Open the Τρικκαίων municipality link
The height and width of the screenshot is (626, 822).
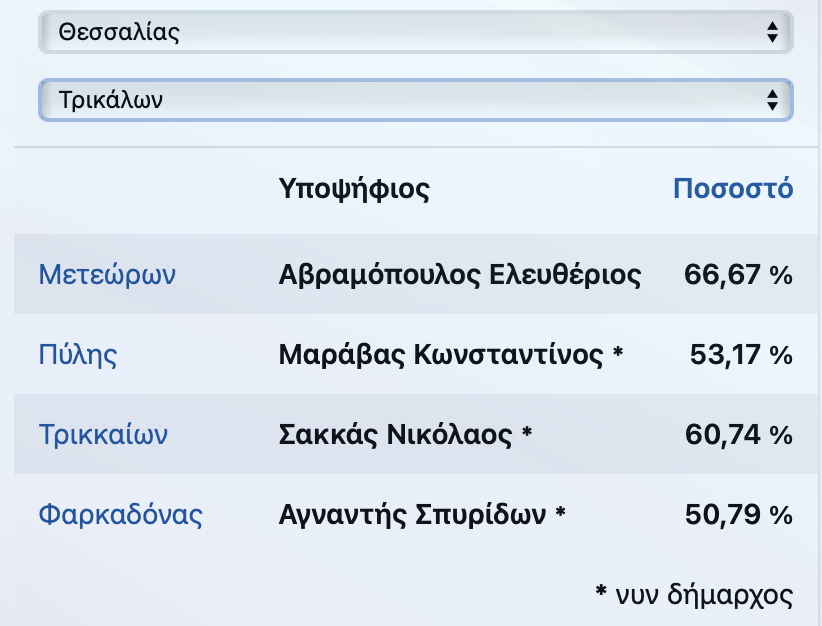tap(103, 434)
